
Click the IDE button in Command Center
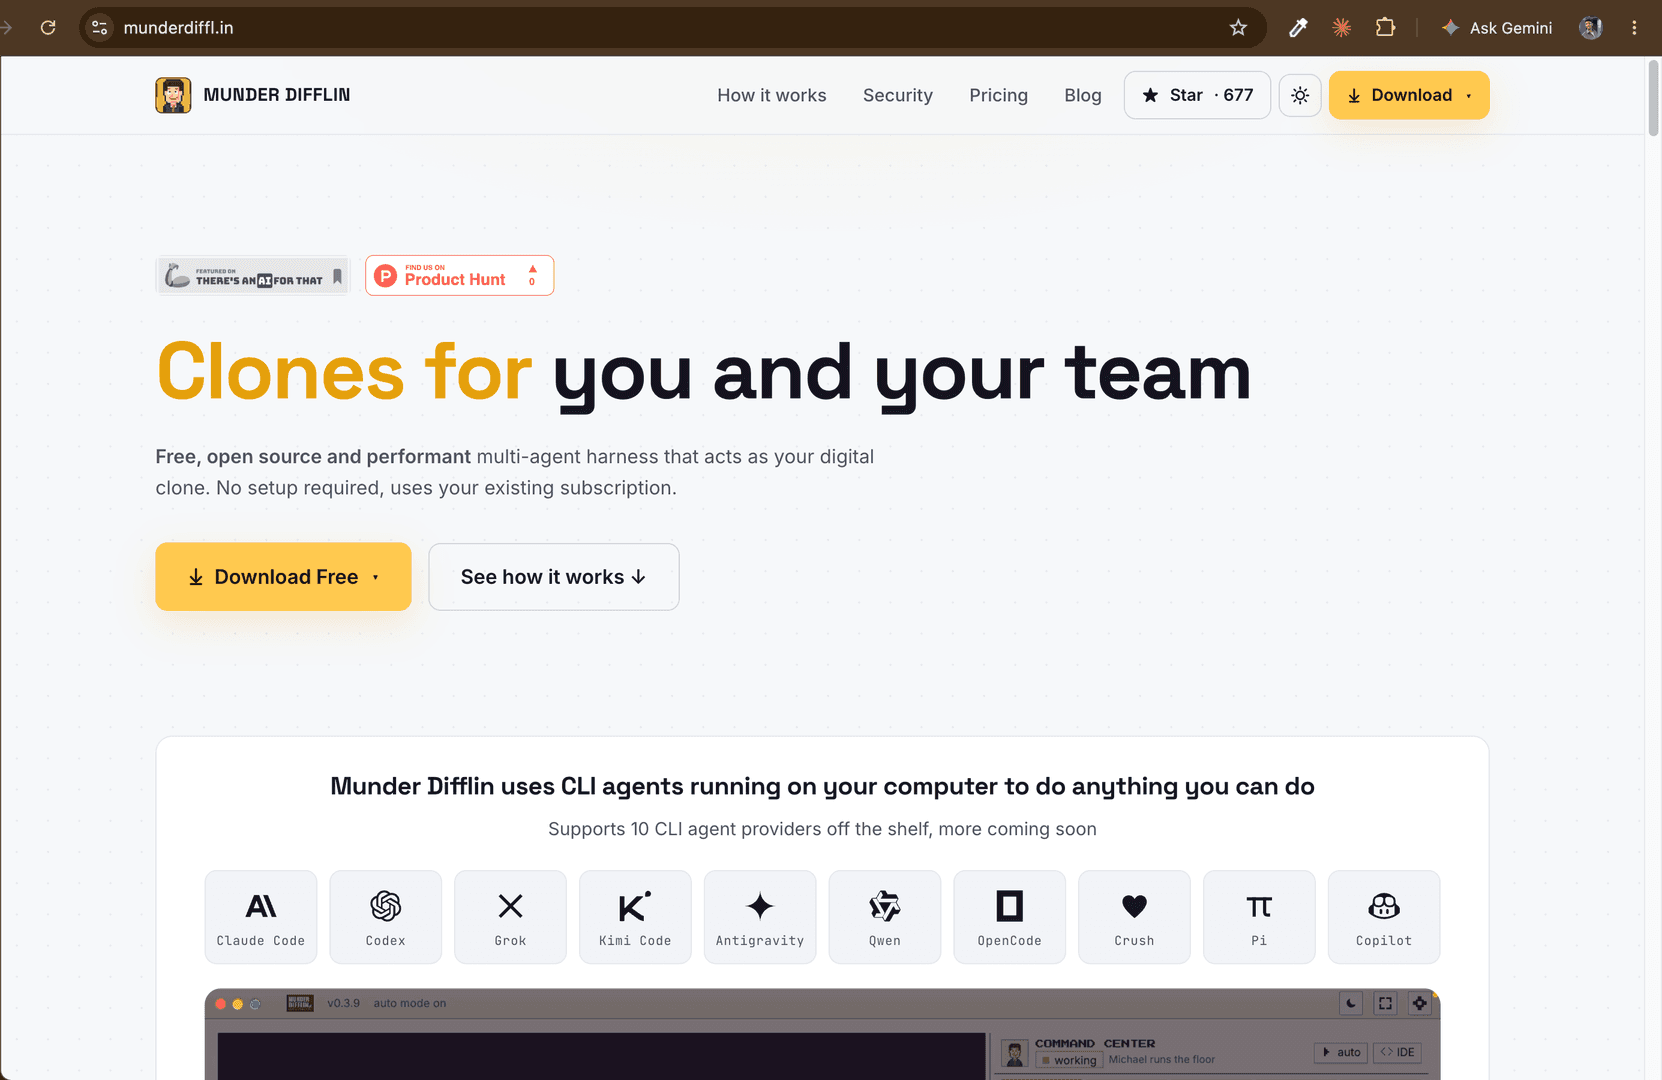1398,1052
